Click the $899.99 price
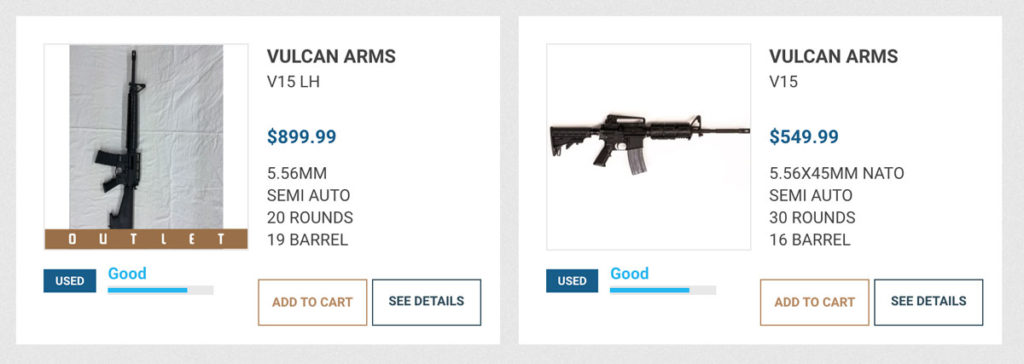This screenshot has height=364, width=1024. coord(302,137)
